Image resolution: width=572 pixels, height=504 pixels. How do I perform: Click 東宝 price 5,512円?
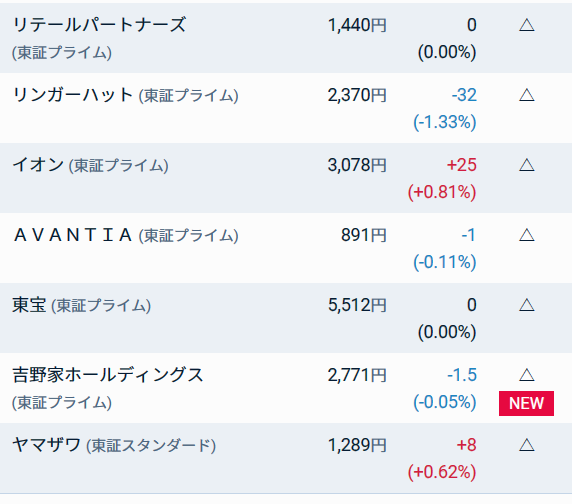(357, 305)
